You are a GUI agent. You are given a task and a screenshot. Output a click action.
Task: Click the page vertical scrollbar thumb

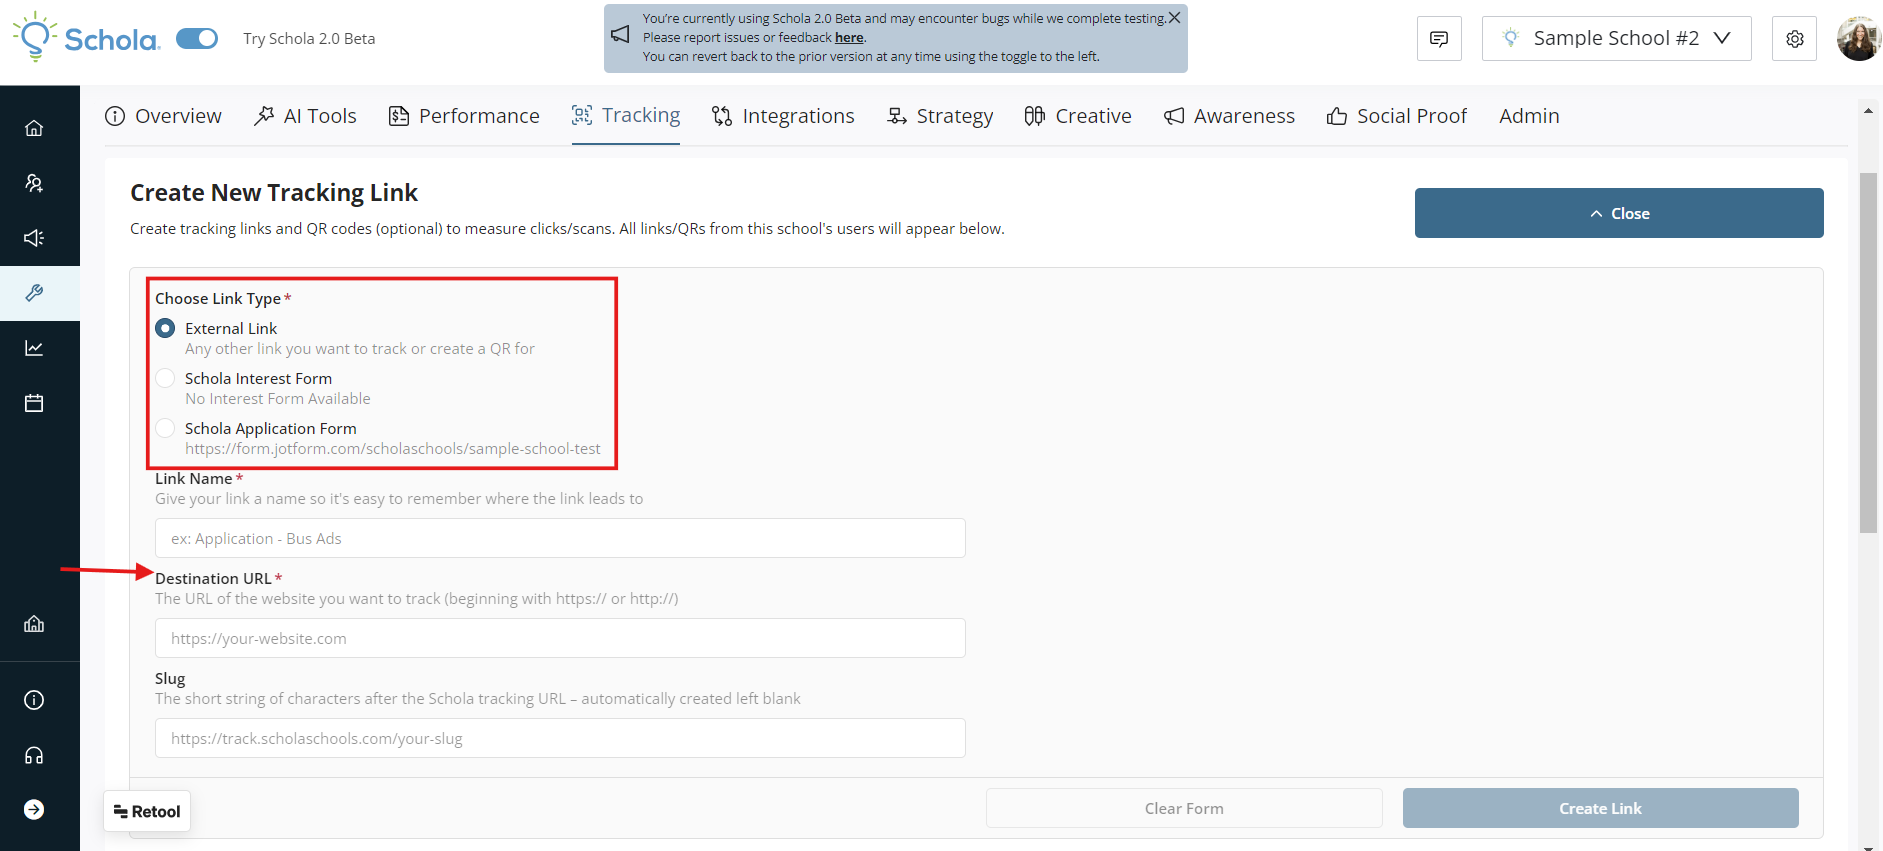click(1868, 352)
